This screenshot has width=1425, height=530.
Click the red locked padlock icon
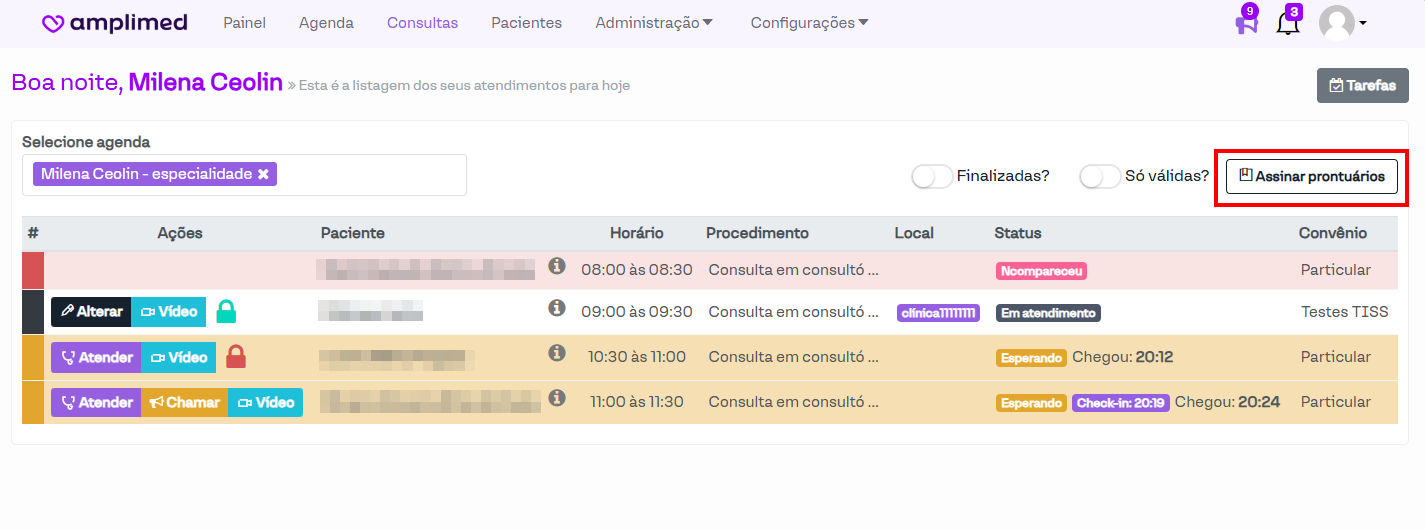[x=236, y=357]
